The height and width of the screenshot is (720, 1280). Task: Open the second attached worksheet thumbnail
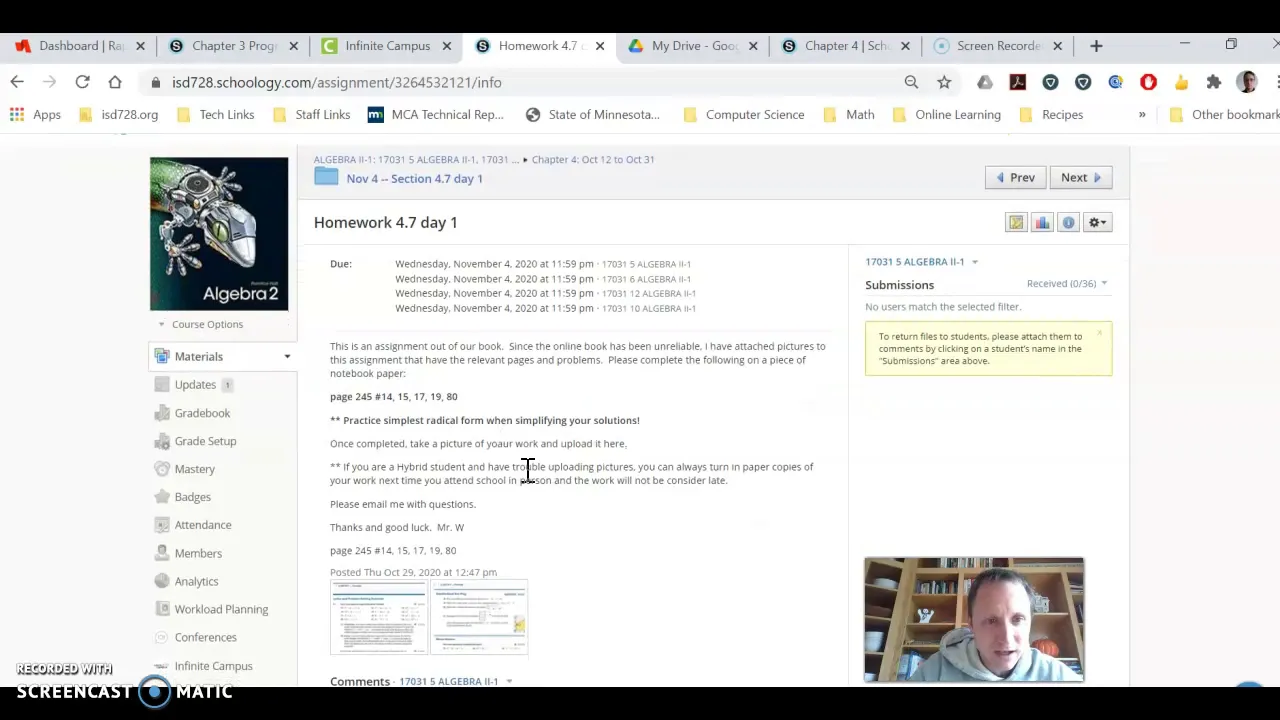pos(480,616)
